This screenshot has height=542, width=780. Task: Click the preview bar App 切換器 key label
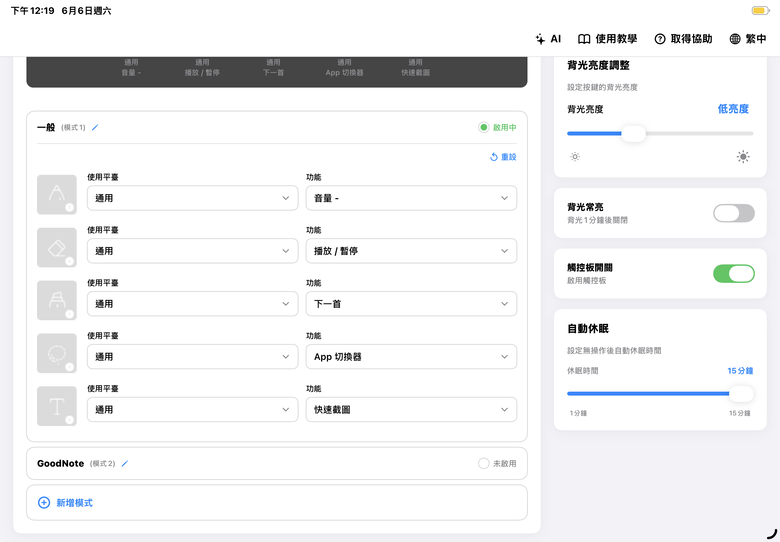click(x=344, y=73)
